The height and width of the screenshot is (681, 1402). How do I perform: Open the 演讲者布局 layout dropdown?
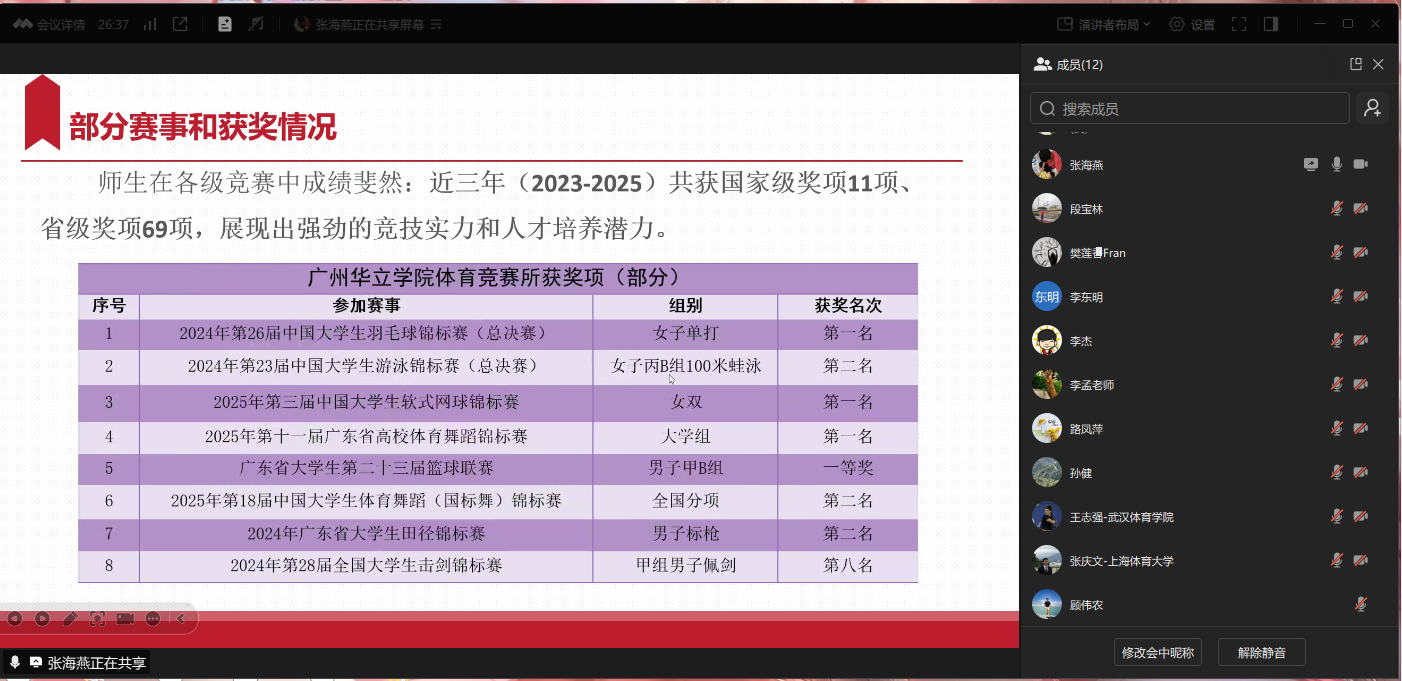pos(1105,24)
